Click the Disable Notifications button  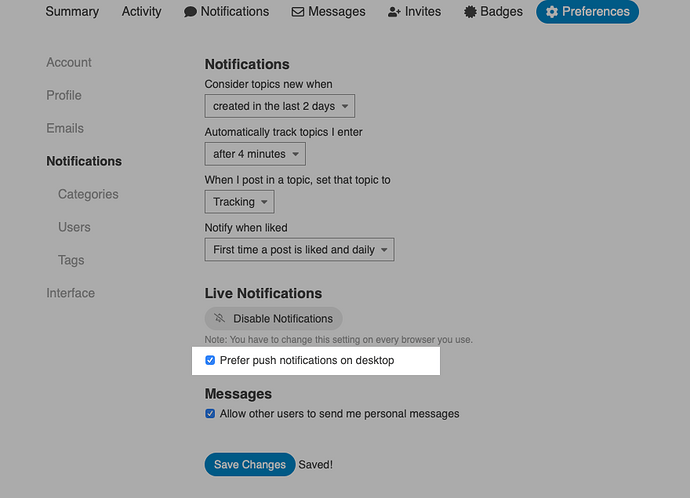tap(273, 319)
